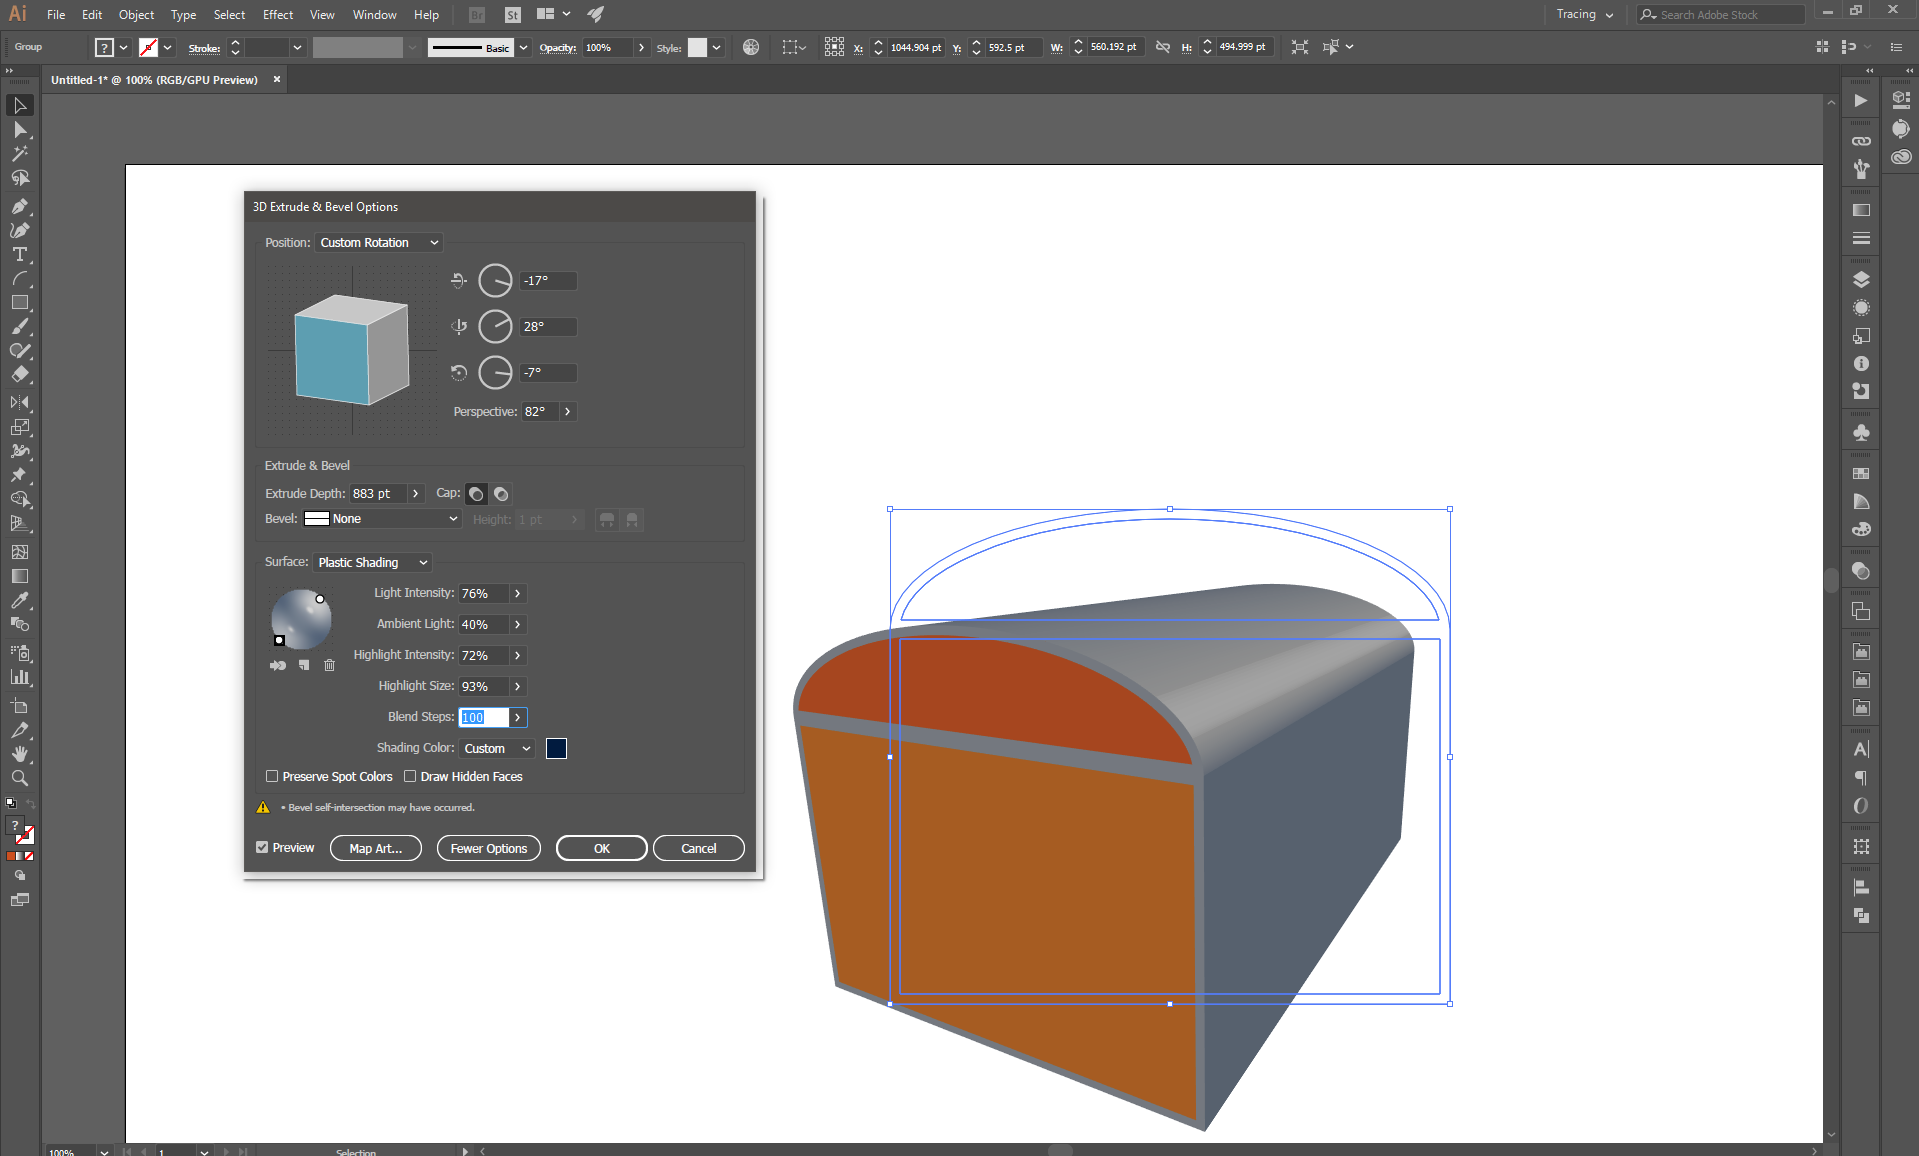Viewport: 1919px width, 1156px height.
Task: Open the Shading Color Custom dropdown
Action: coord(497,749)
